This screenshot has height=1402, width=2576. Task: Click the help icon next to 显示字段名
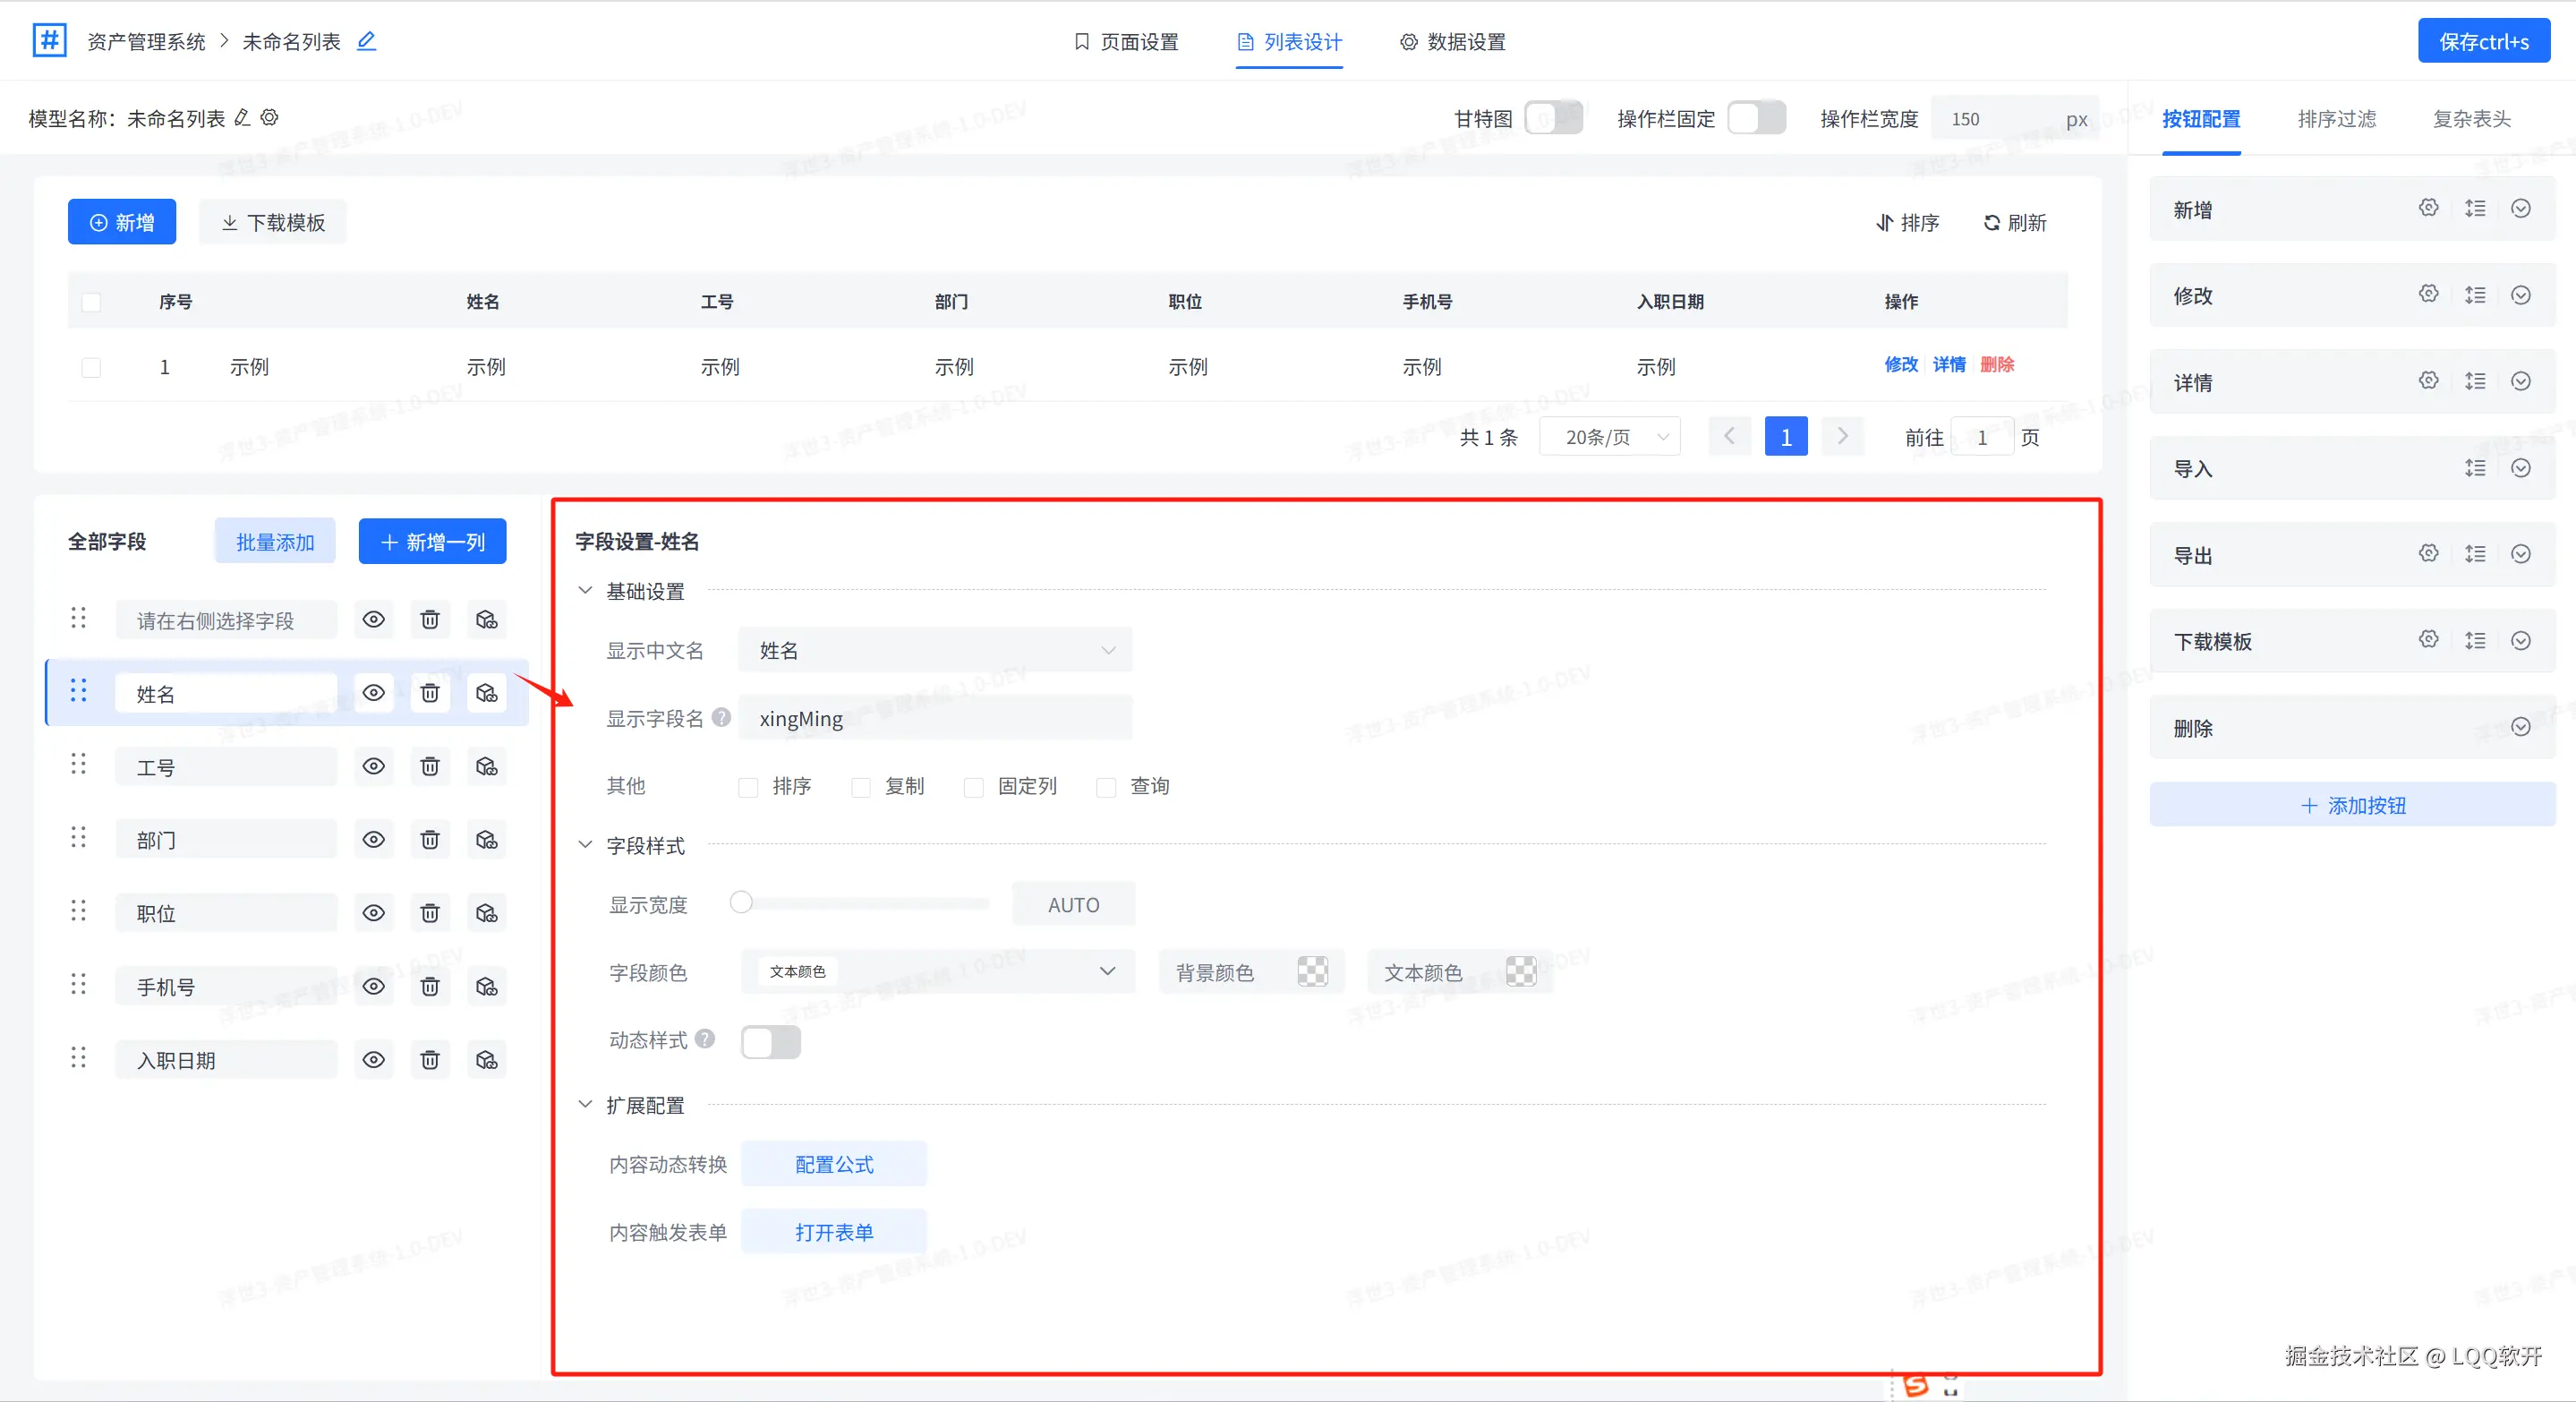pos(721,718)
